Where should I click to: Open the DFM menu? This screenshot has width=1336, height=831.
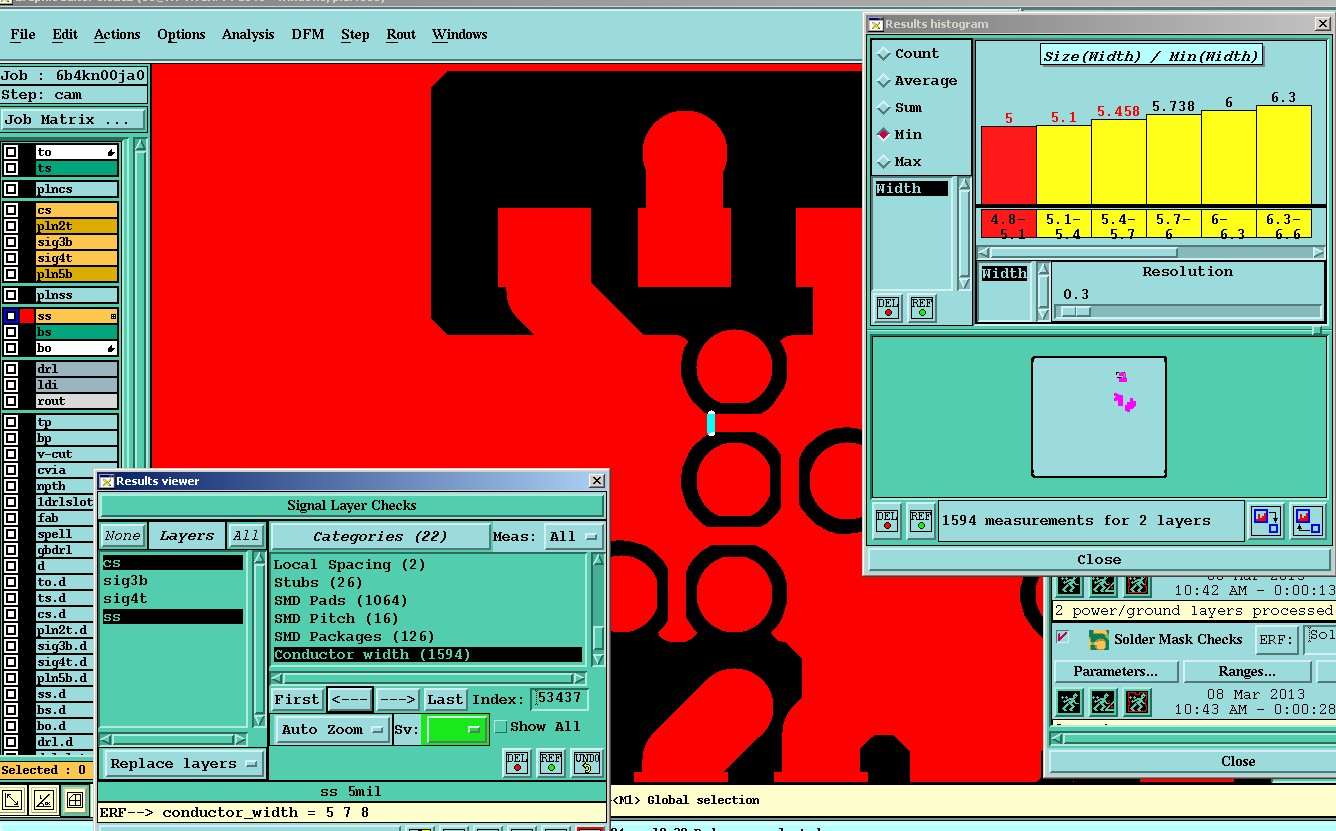(x=308, y=34)
